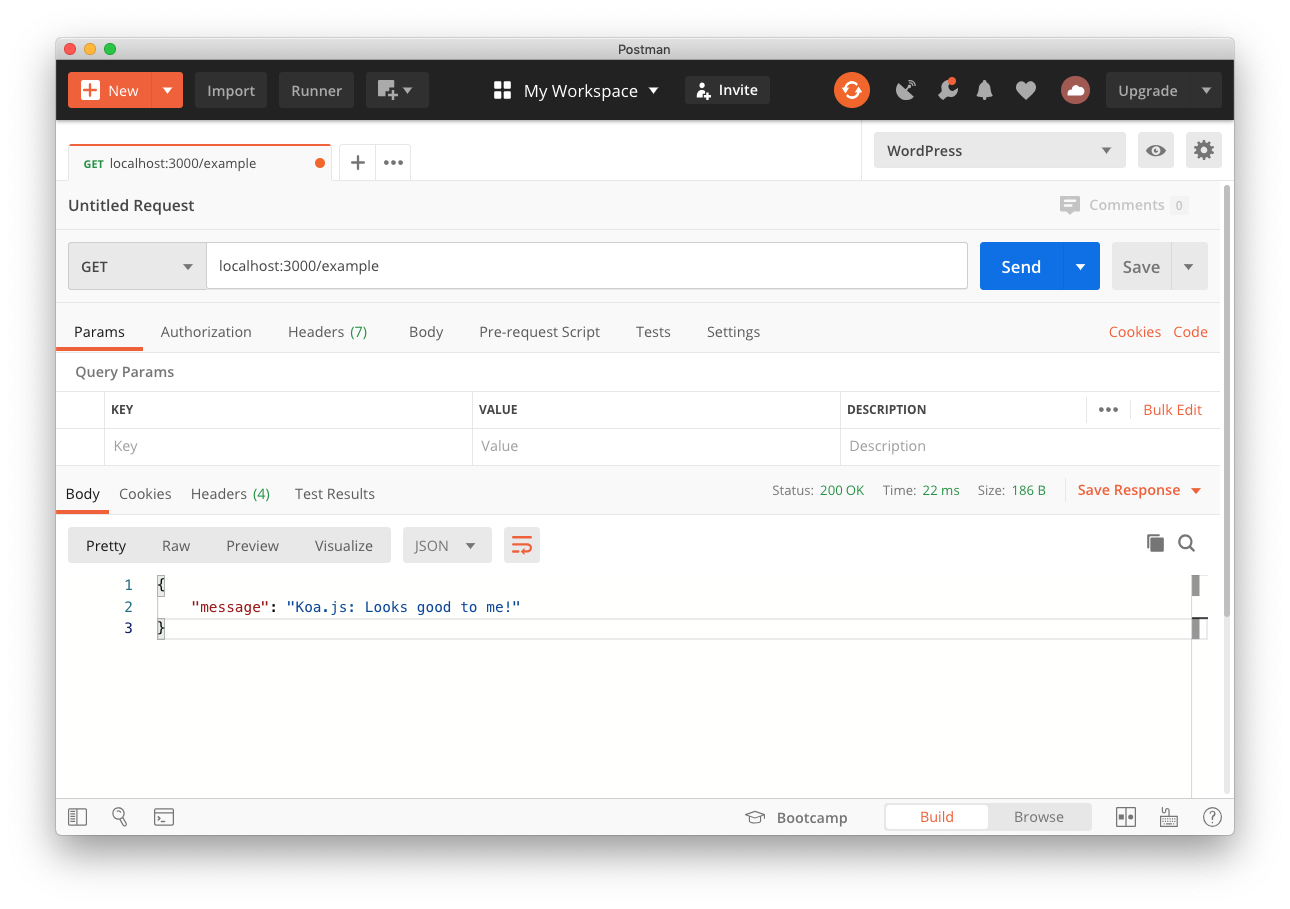Copy response body to clipboard
The width and height of the screenshot is (1290, 909).
pyautogui.click(x=1155, y=543)
